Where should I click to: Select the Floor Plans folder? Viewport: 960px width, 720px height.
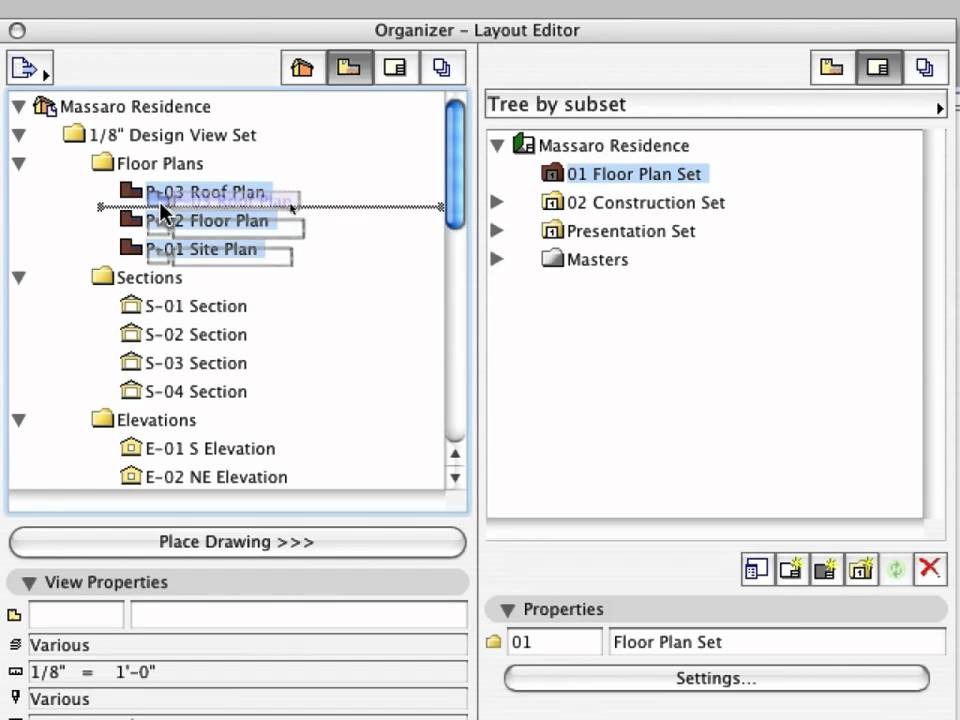(148, 164)
